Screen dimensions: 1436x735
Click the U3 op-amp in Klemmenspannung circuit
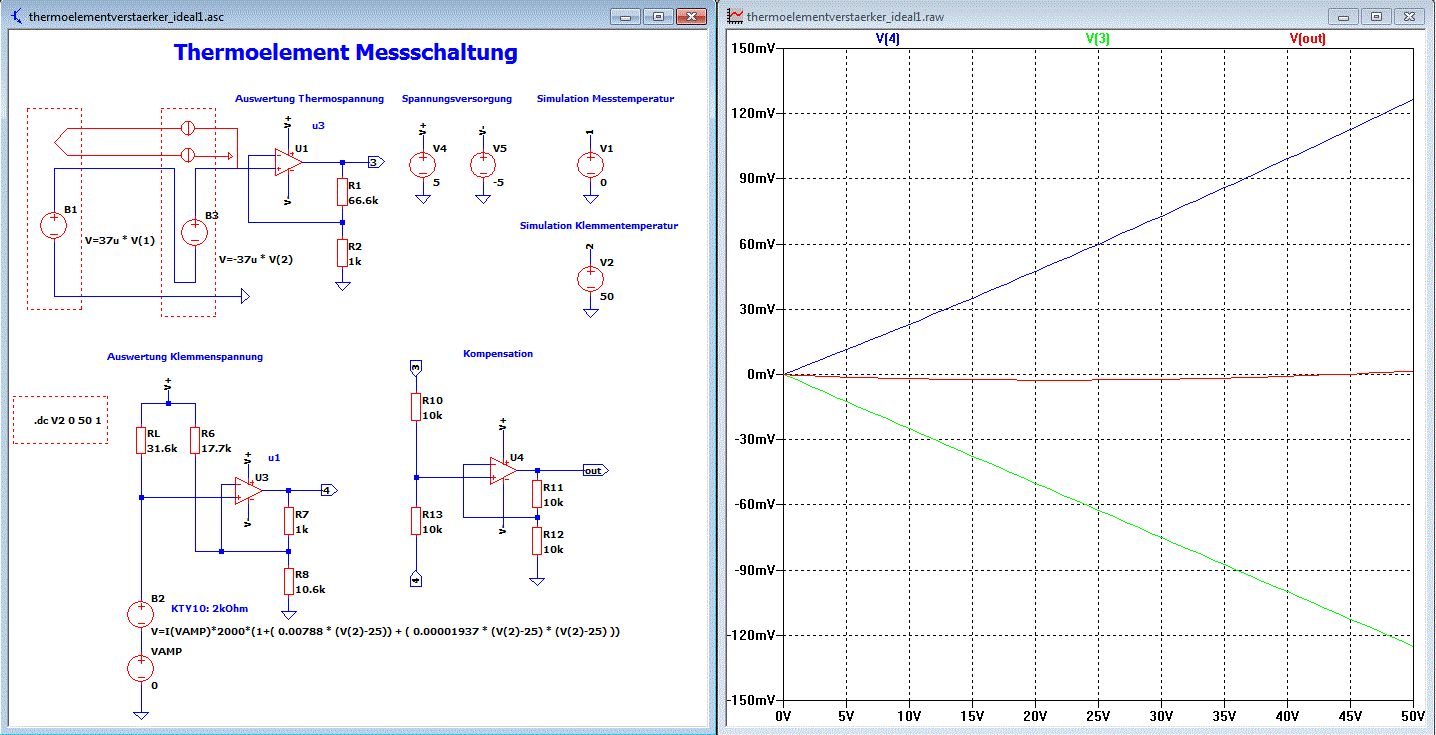[248, 490]
